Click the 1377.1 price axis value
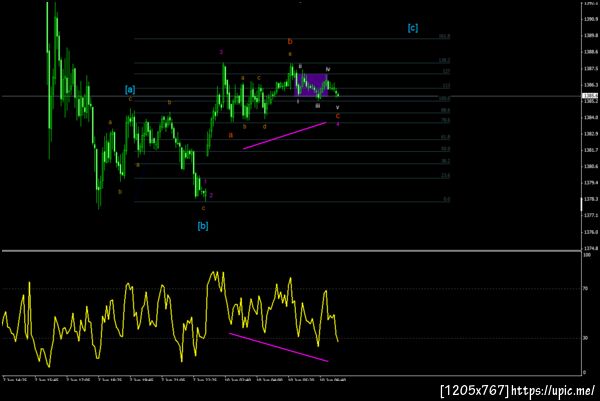Image resolution: width=600 pixels, height=401 pixels. point(591,215)
